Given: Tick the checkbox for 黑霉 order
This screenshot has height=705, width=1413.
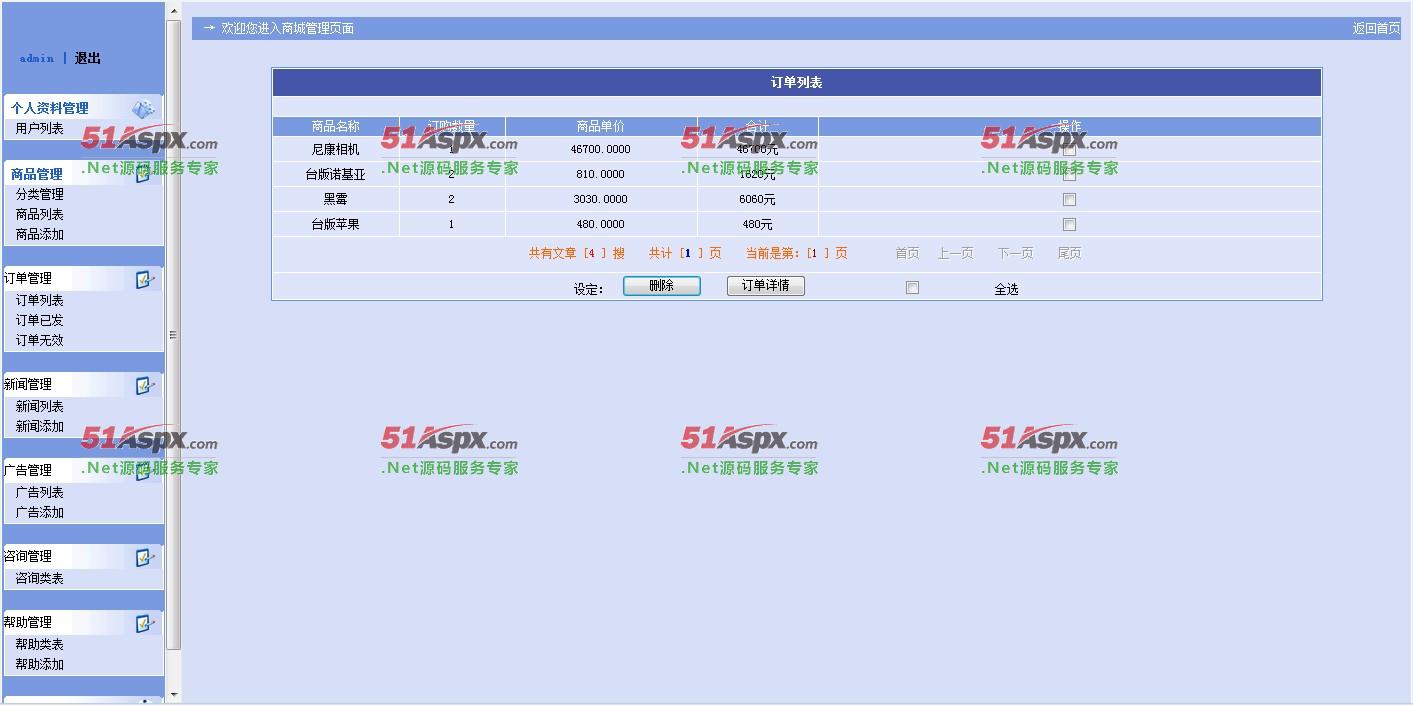Looking at the screenshot, I should click(x=1069, y=199).
